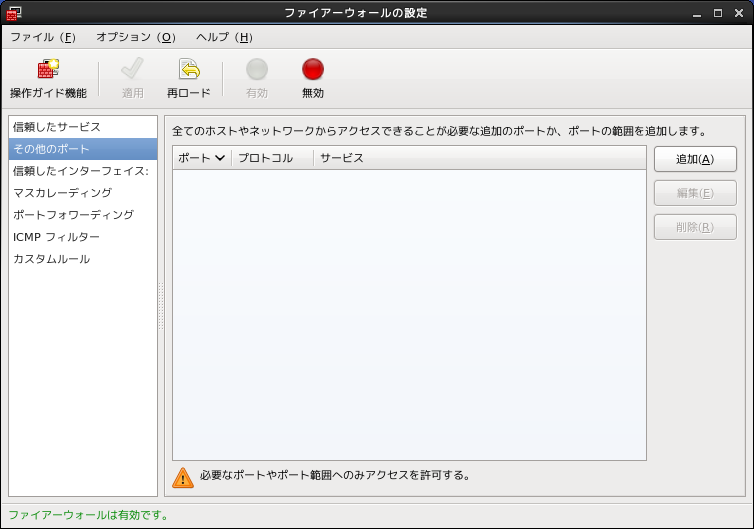Click the 削除(R) button
Image resolution: width=754 pixels, height=529 pixels.
(x=695, y=227)
